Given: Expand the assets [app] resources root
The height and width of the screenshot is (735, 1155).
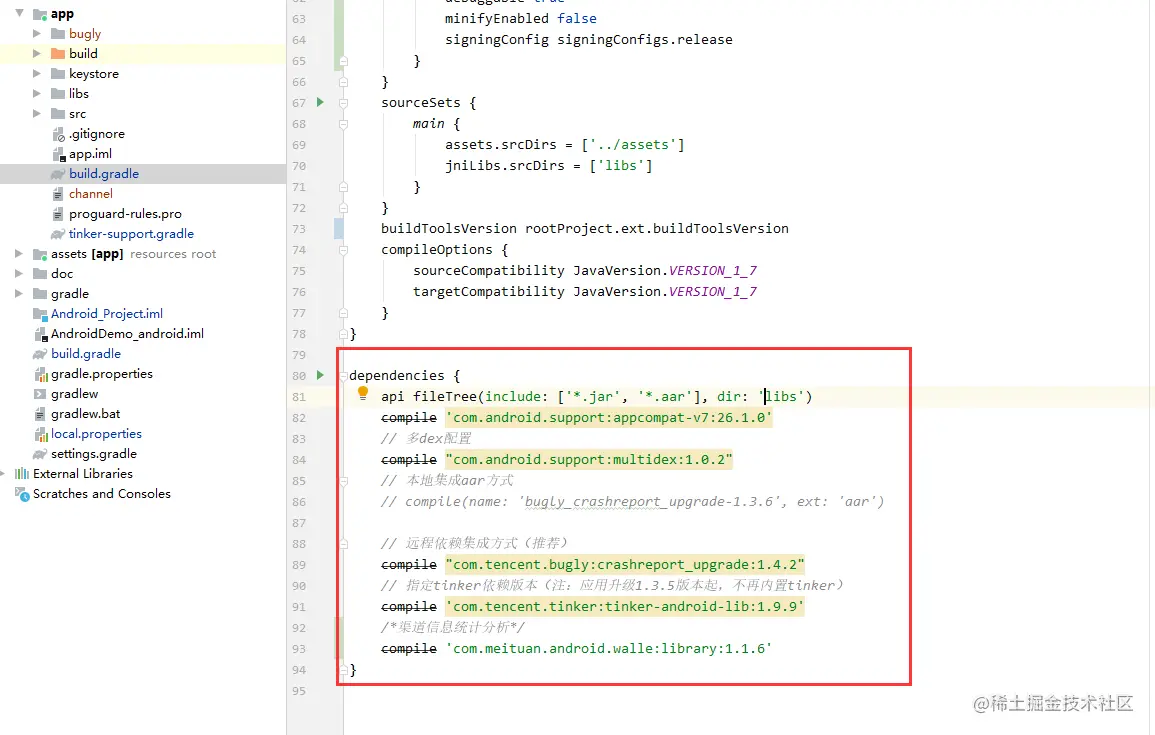Looking at the screenshot, I should click(x=19, y=253).
